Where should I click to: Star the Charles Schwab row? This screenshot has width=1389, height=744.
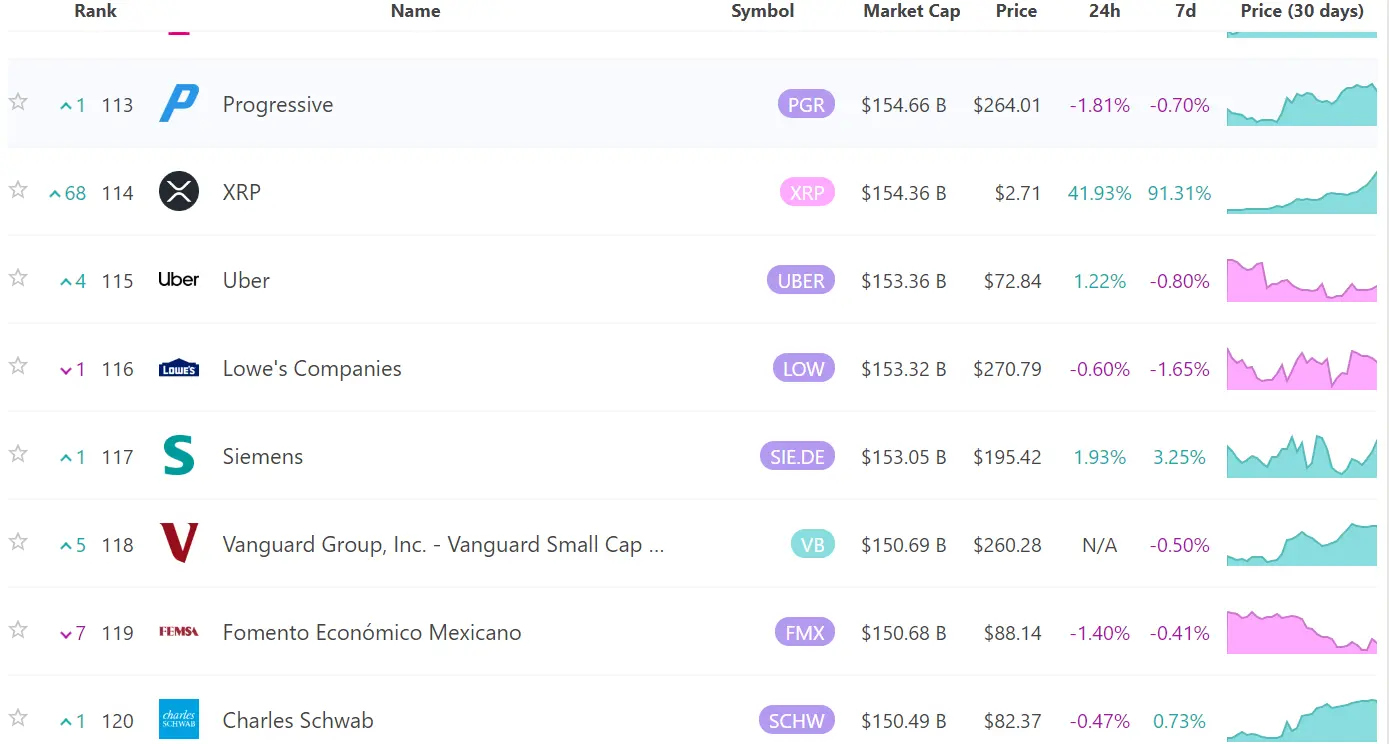click(17, 718)
